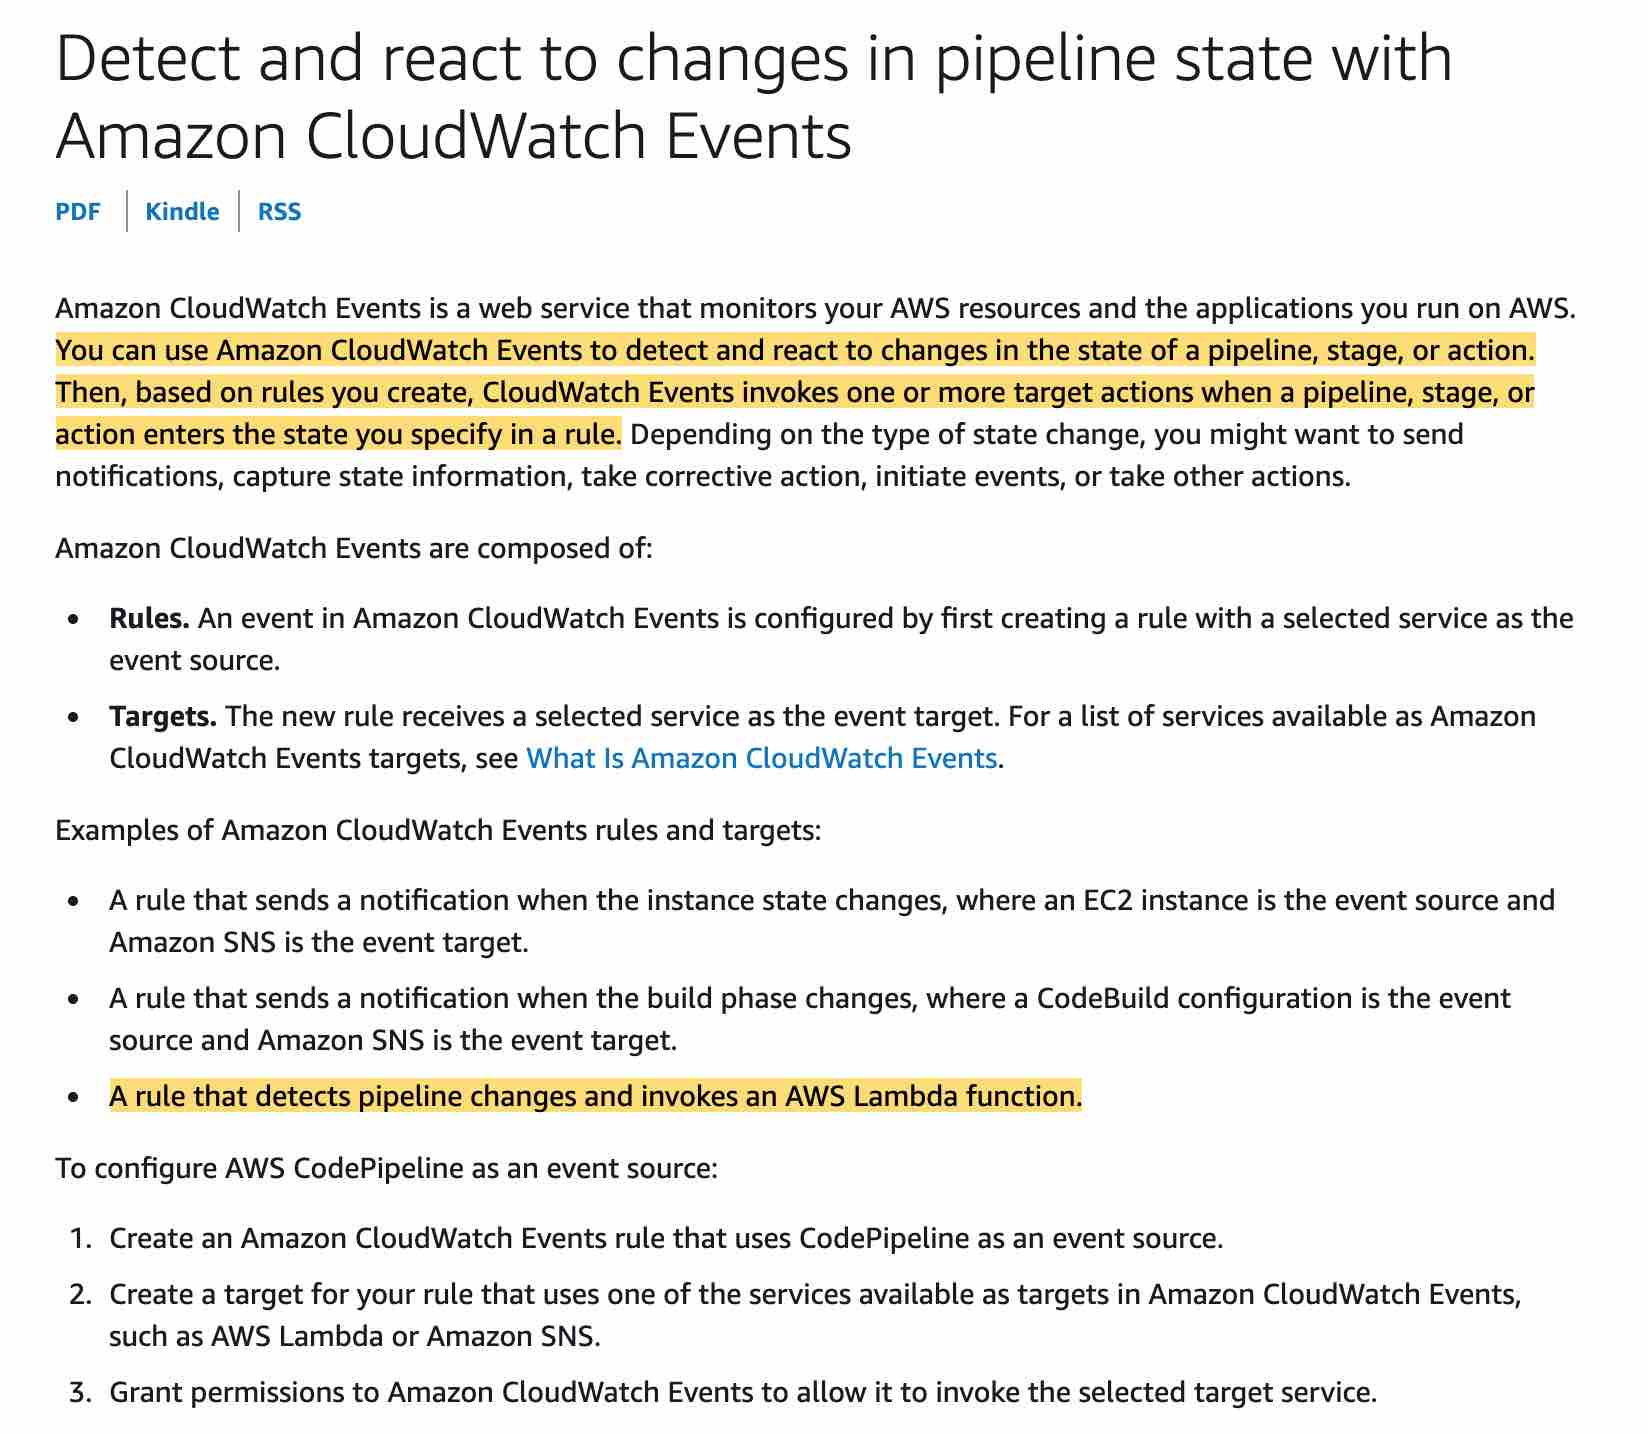Click highlighted line 'action enters the state you specify'
This screenshot has height=1434, width=1648.
pos(338,434)
